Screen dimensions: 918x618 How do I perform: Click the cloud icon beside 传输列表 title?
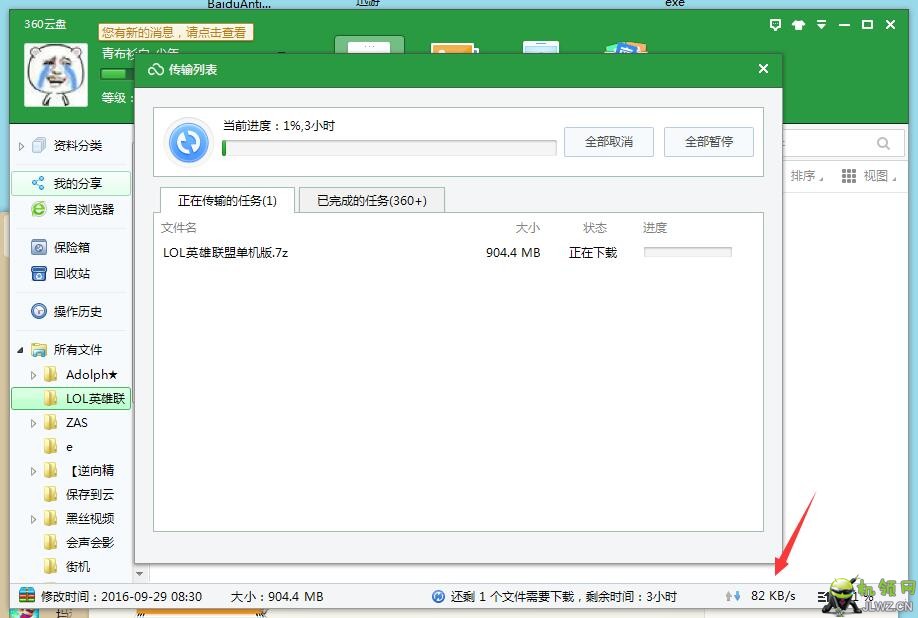(156, 70)
